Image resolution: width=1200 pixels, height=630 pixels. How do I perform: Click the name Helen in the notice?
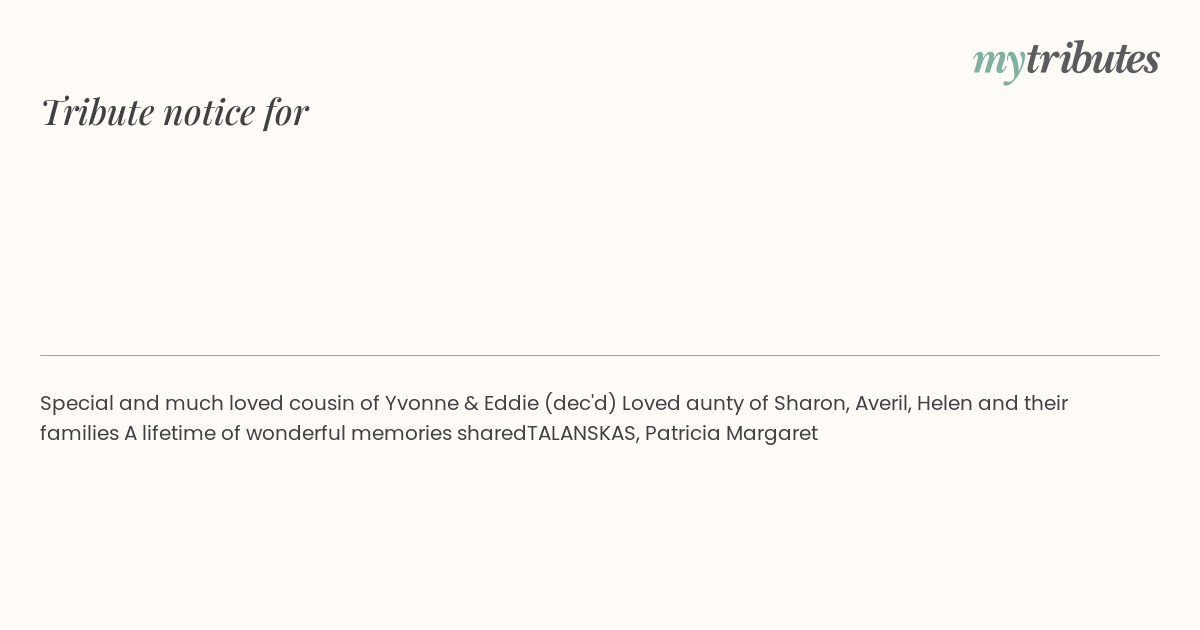click(944, 403)
